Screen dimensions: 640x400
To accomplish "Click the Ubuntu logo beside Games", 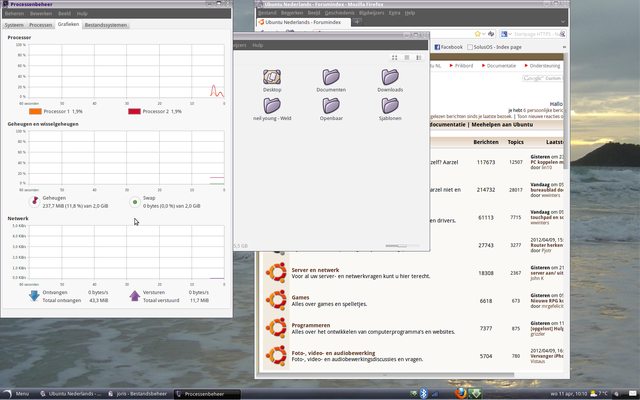I will tap(276, 301).
